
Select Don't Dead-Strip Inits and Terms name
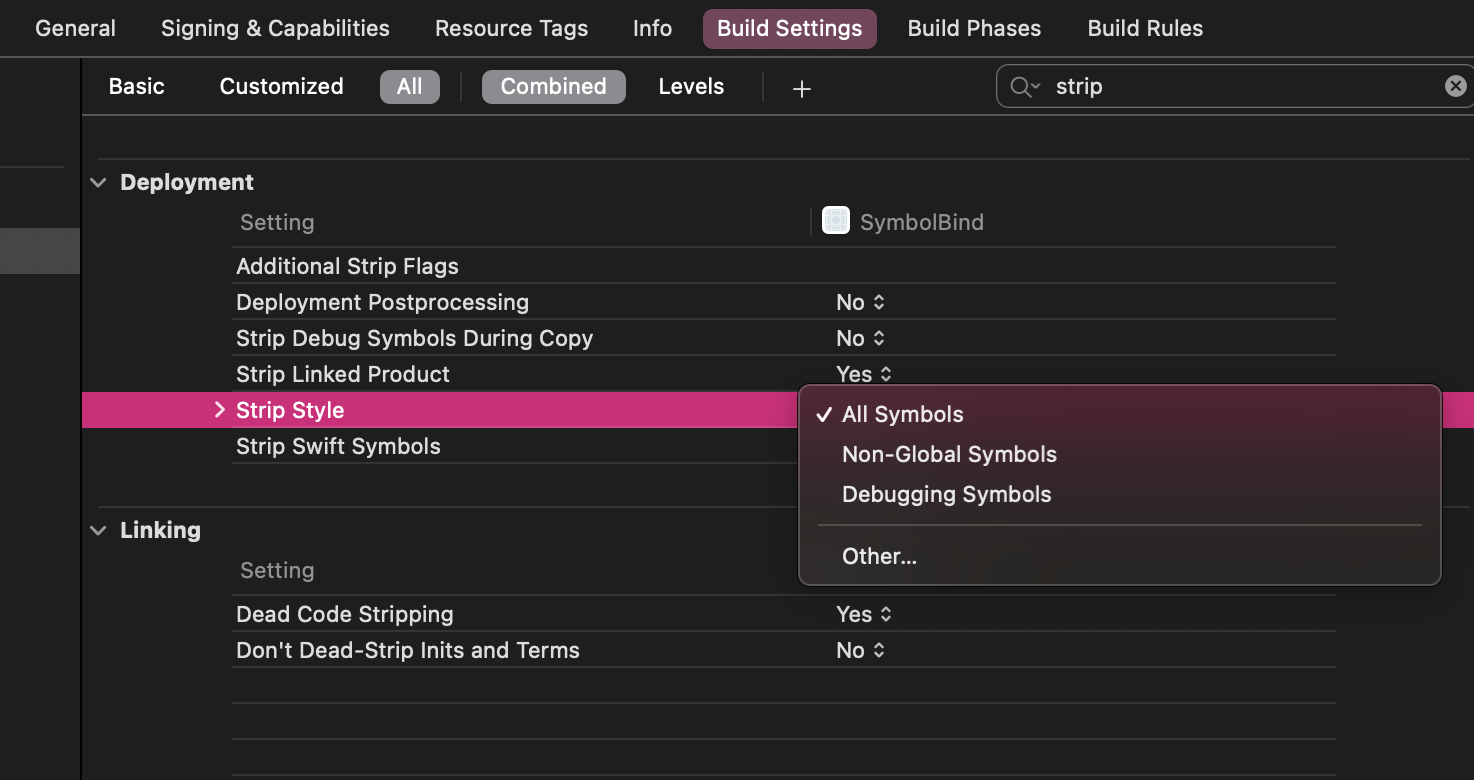coord(408,650)
